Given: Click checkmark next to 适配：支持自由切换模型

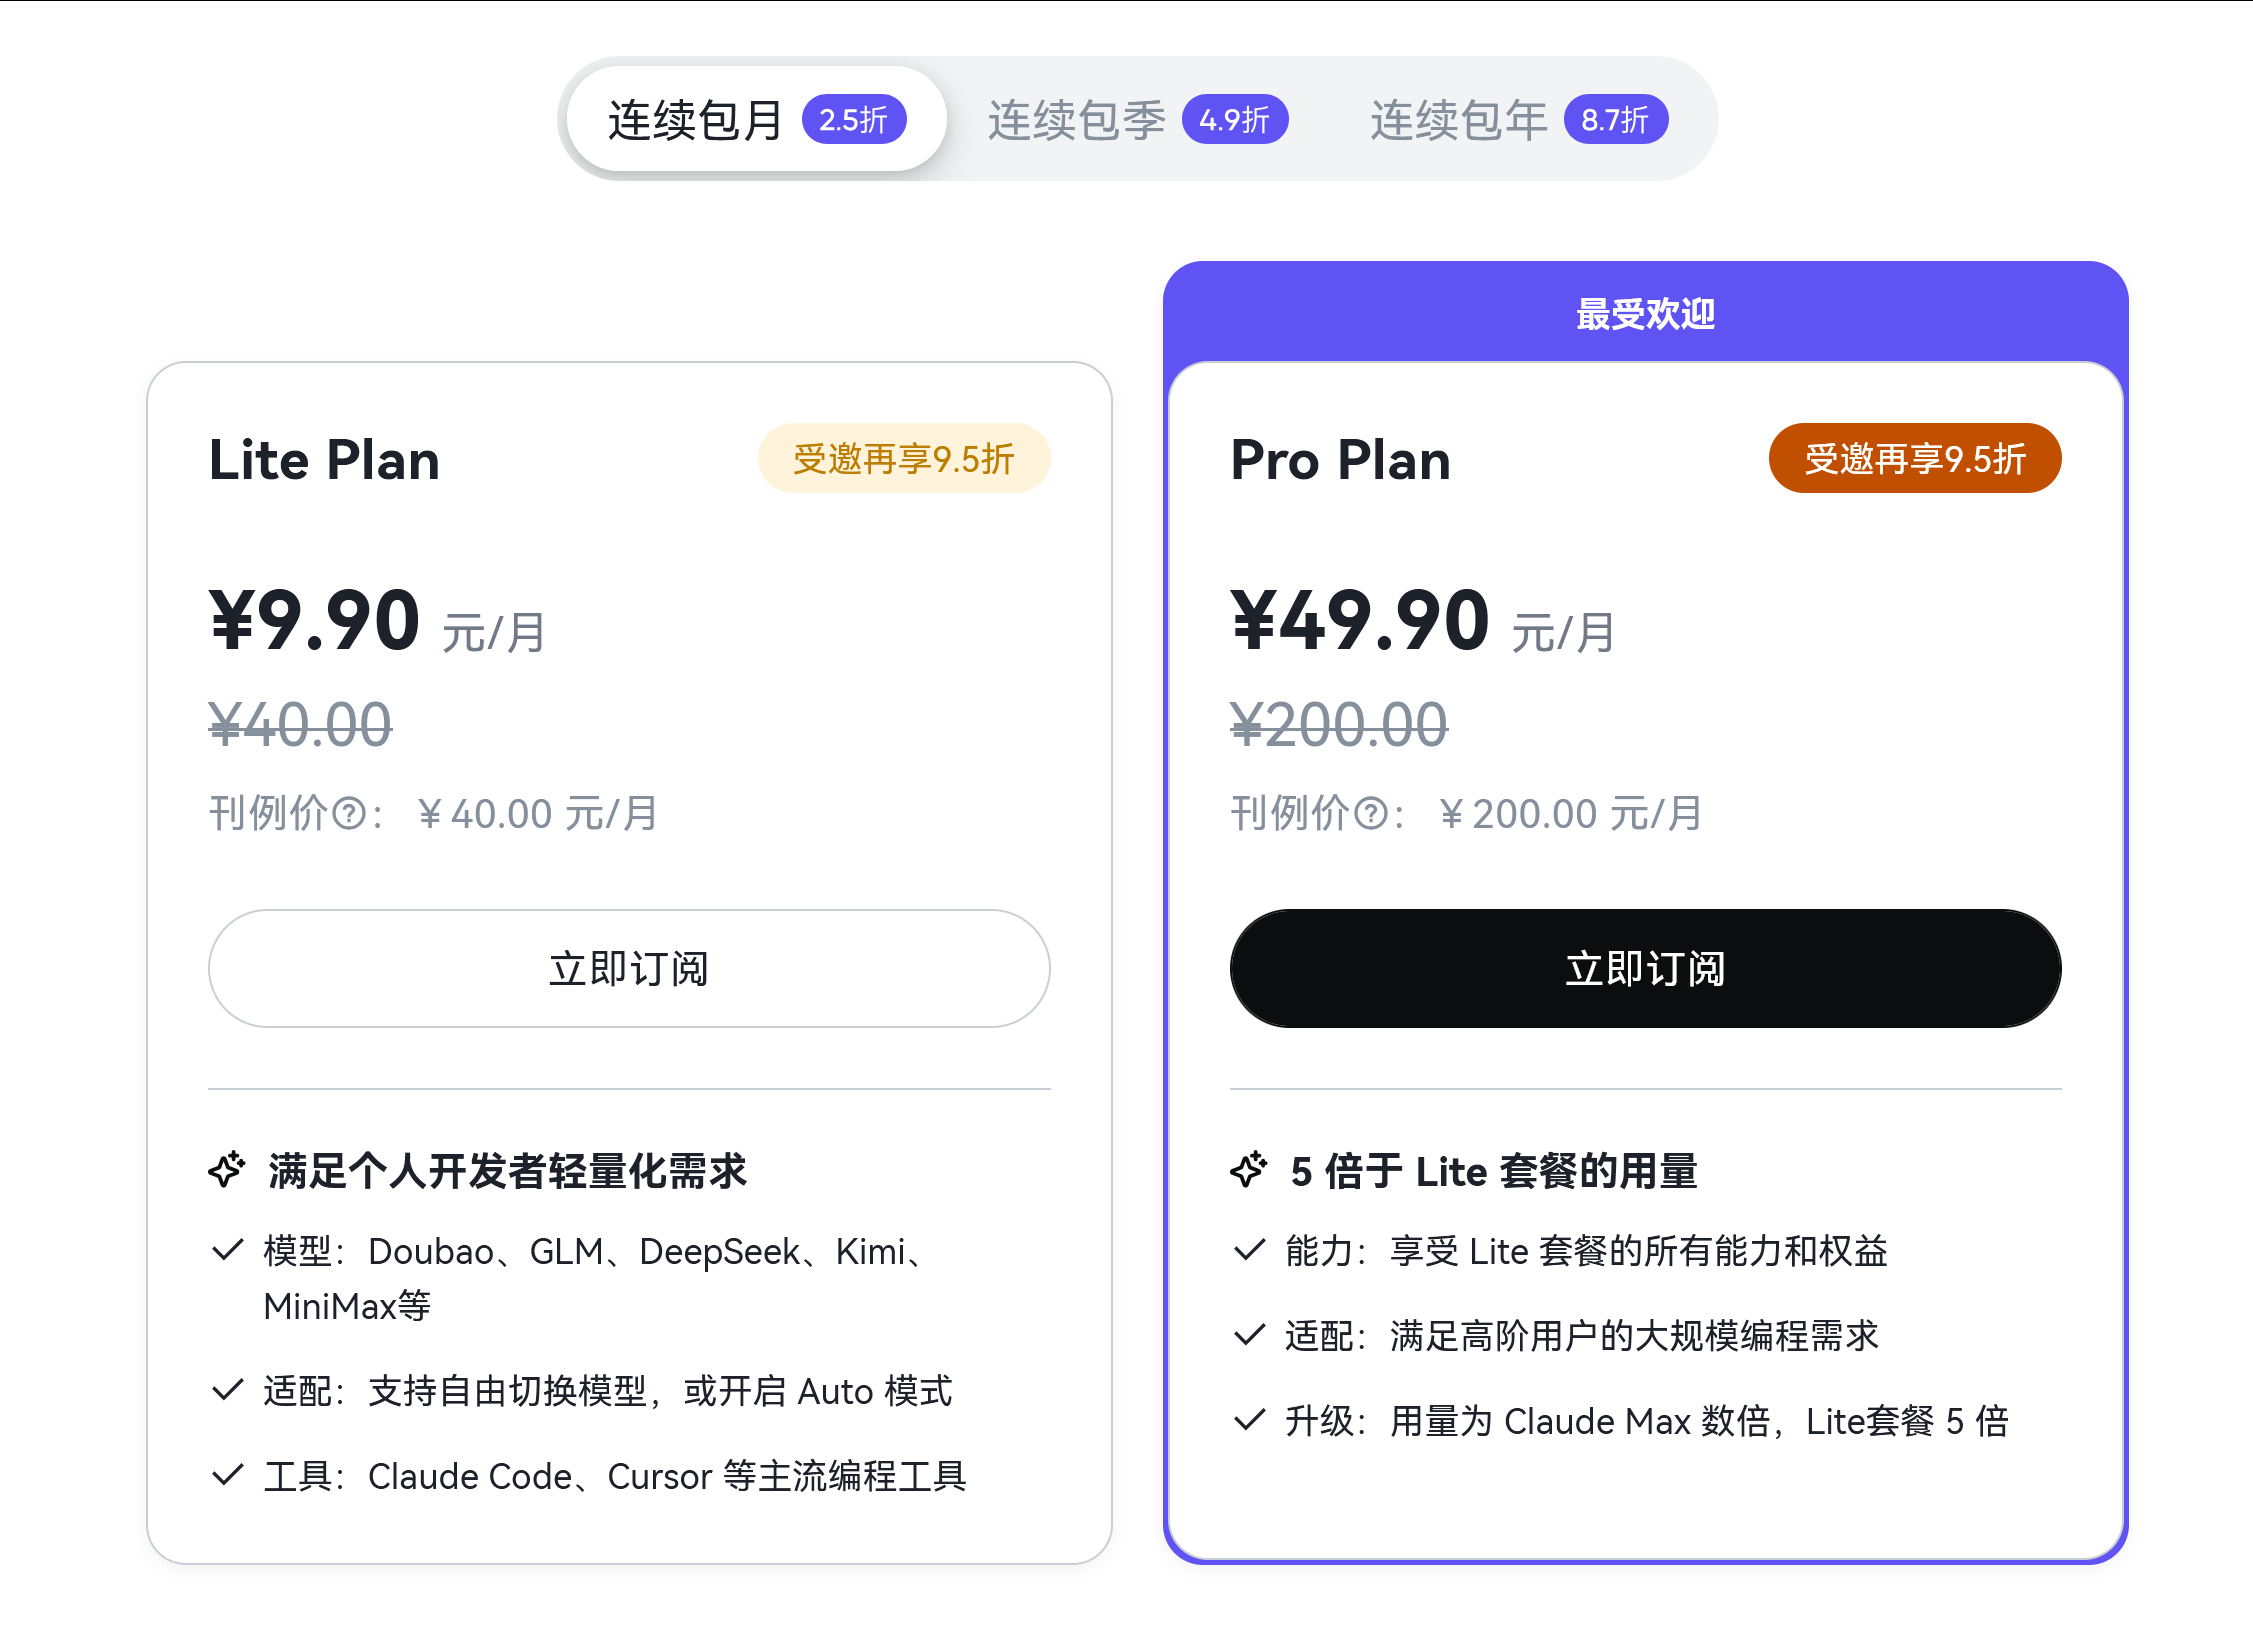Looking at the screenshot, I should pyautogui.click(x=228, y=1390).
